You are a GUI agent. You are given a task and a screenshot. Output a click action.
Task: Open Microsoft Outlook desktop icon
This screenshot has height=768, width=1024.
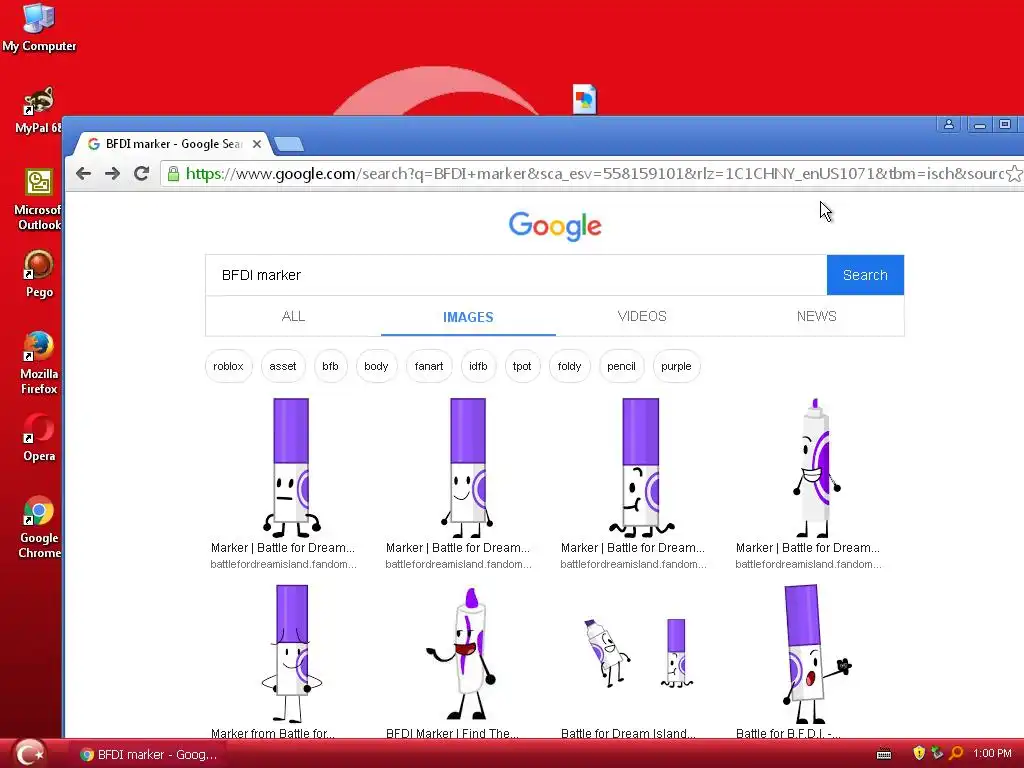[x=39, y=199]
